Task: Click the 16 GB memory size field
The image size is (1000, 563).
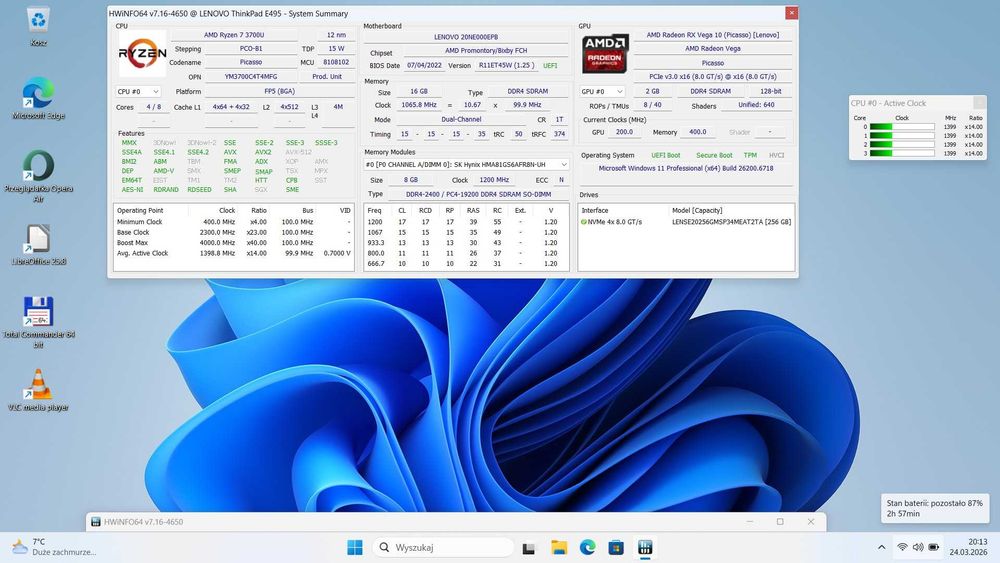Action: pos(419,91)
